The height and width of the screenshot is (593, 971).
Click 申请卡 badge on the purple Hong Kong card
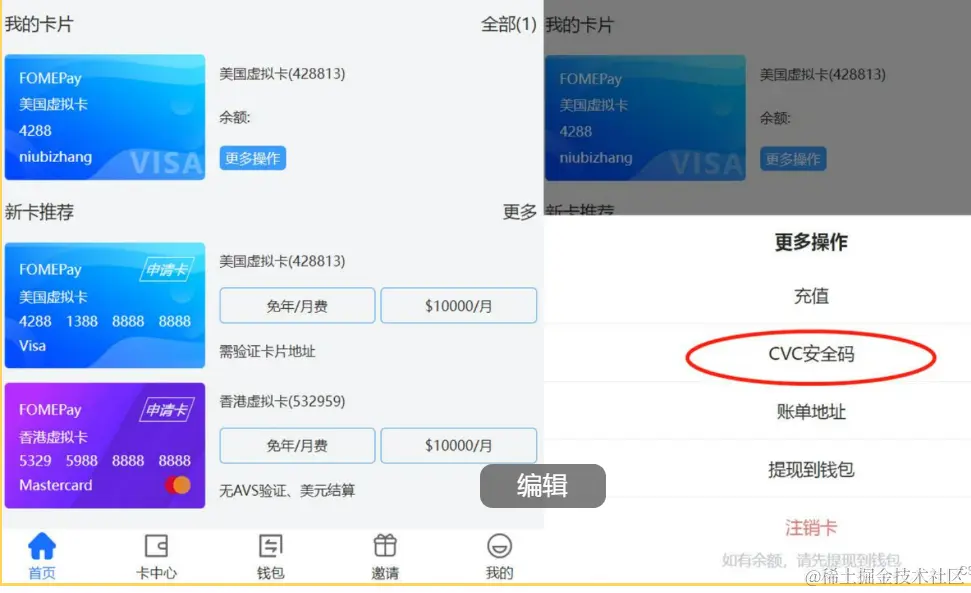click(x=167, y=410)
